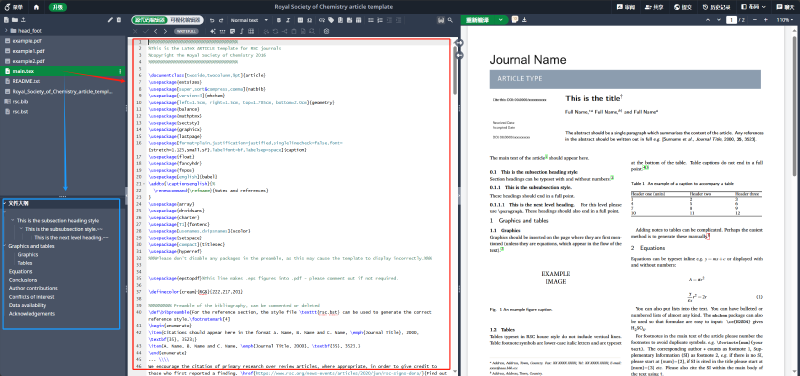Click the upload icon in file panel
The height and width of the screenshot is (376, 800).
point(23,20)
